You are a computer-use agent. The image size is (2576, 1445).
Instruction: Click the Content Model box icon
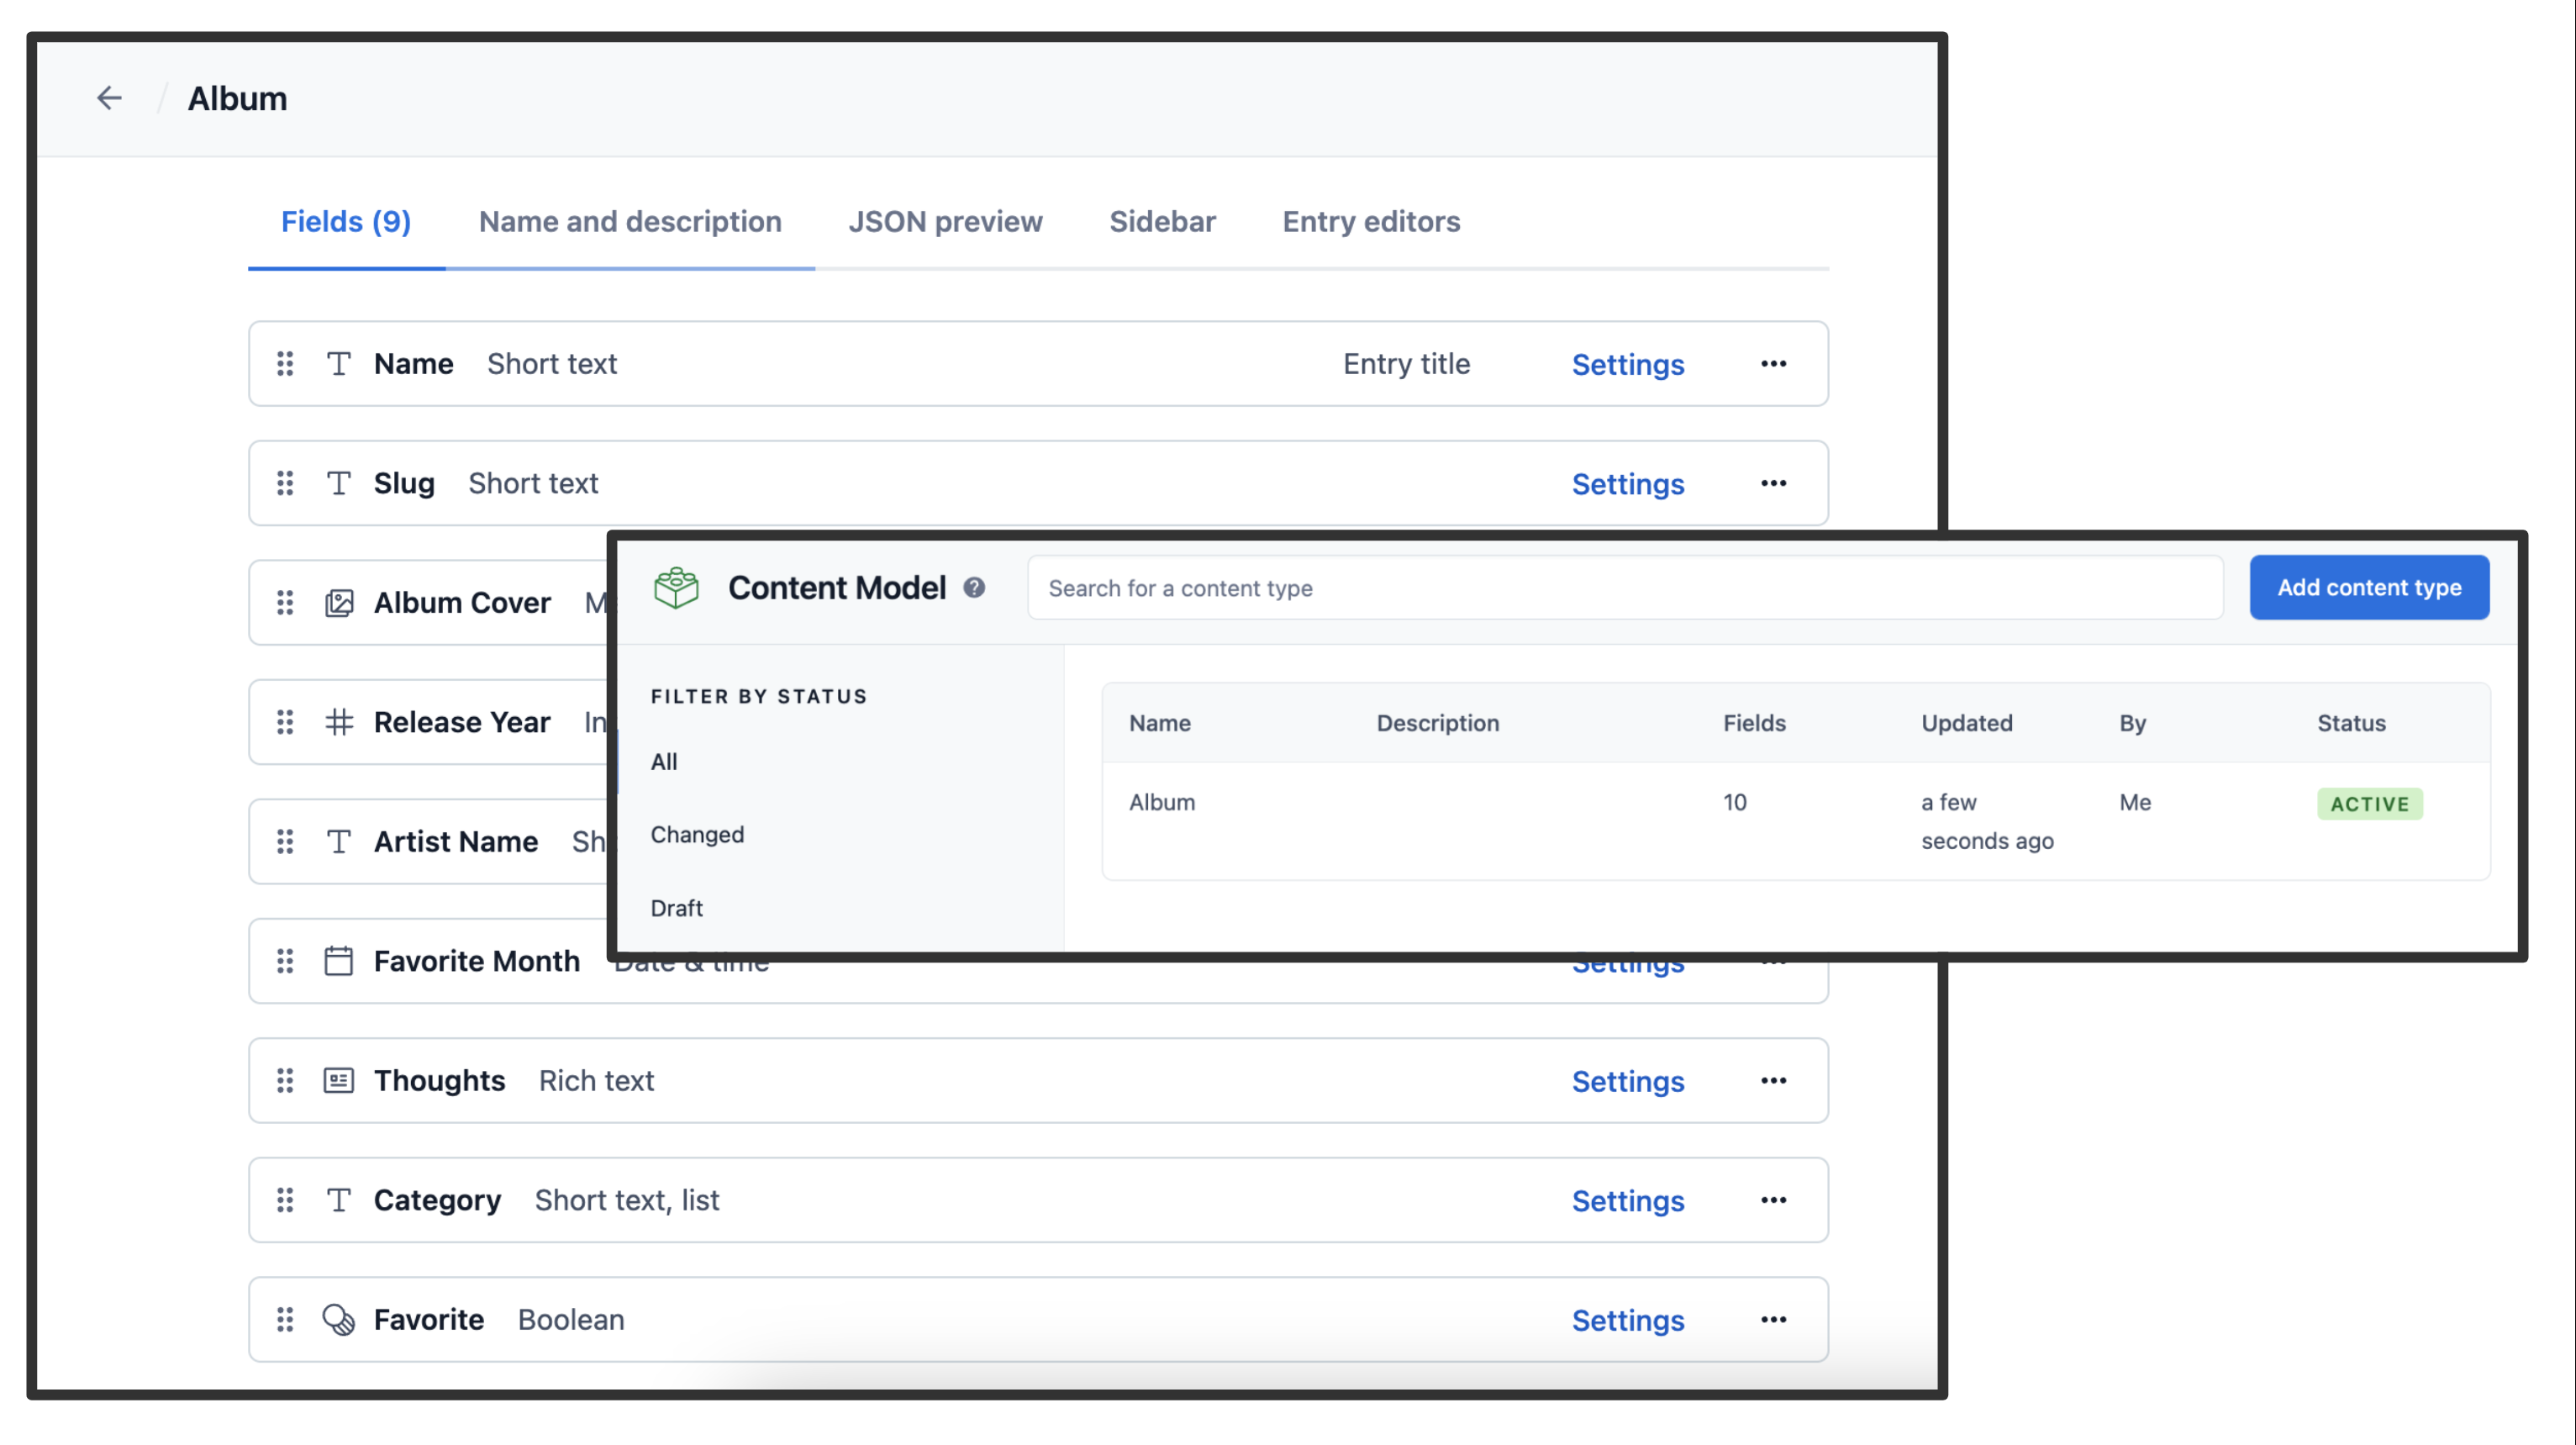coord(677,588)
